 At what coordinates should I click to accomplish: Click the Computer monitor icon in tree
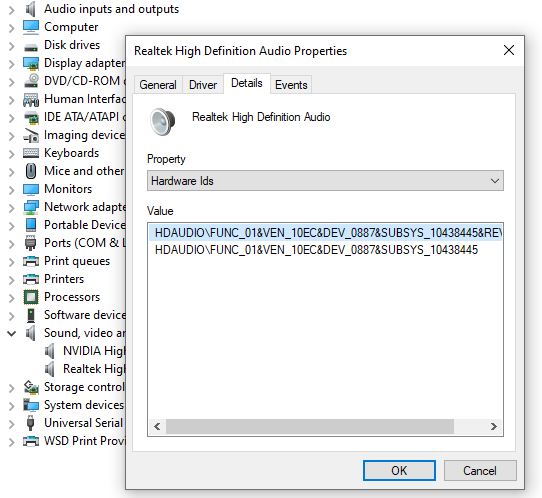pyautogui.click(x=31, y=27)
